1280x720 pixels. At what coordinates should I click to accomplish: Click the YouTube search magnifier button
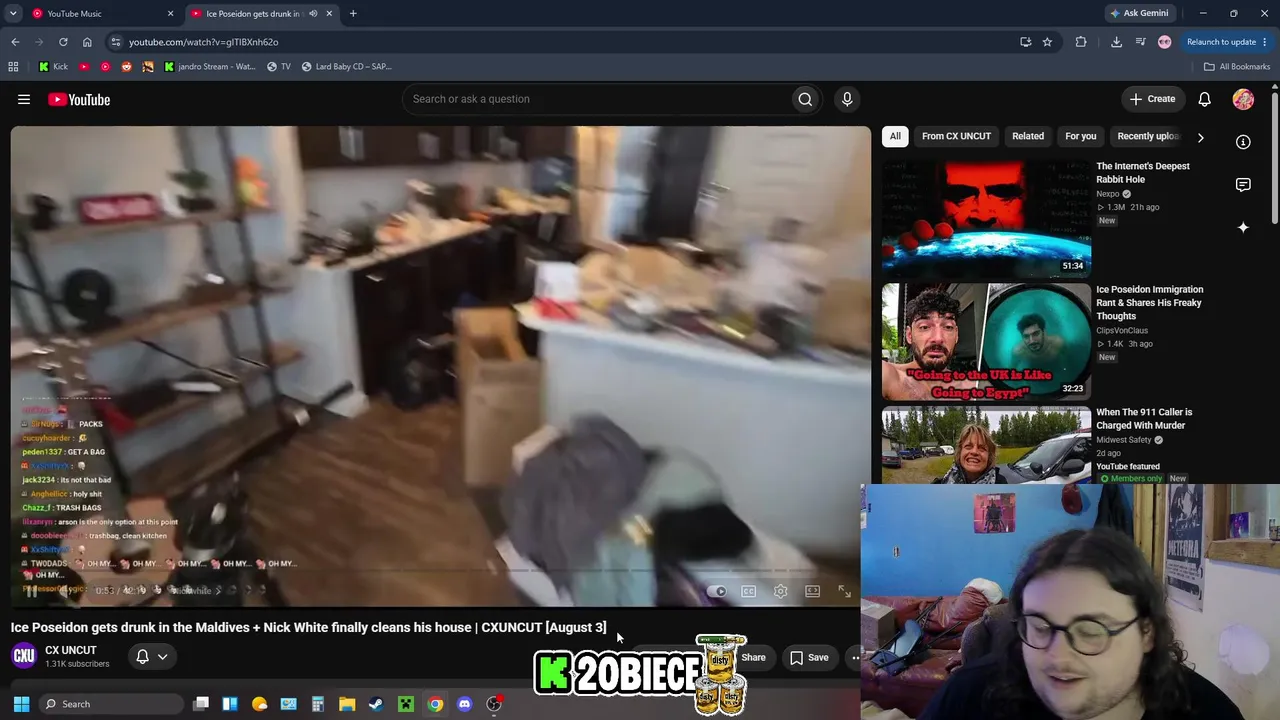pyautogui.click(x=805, y=99)
